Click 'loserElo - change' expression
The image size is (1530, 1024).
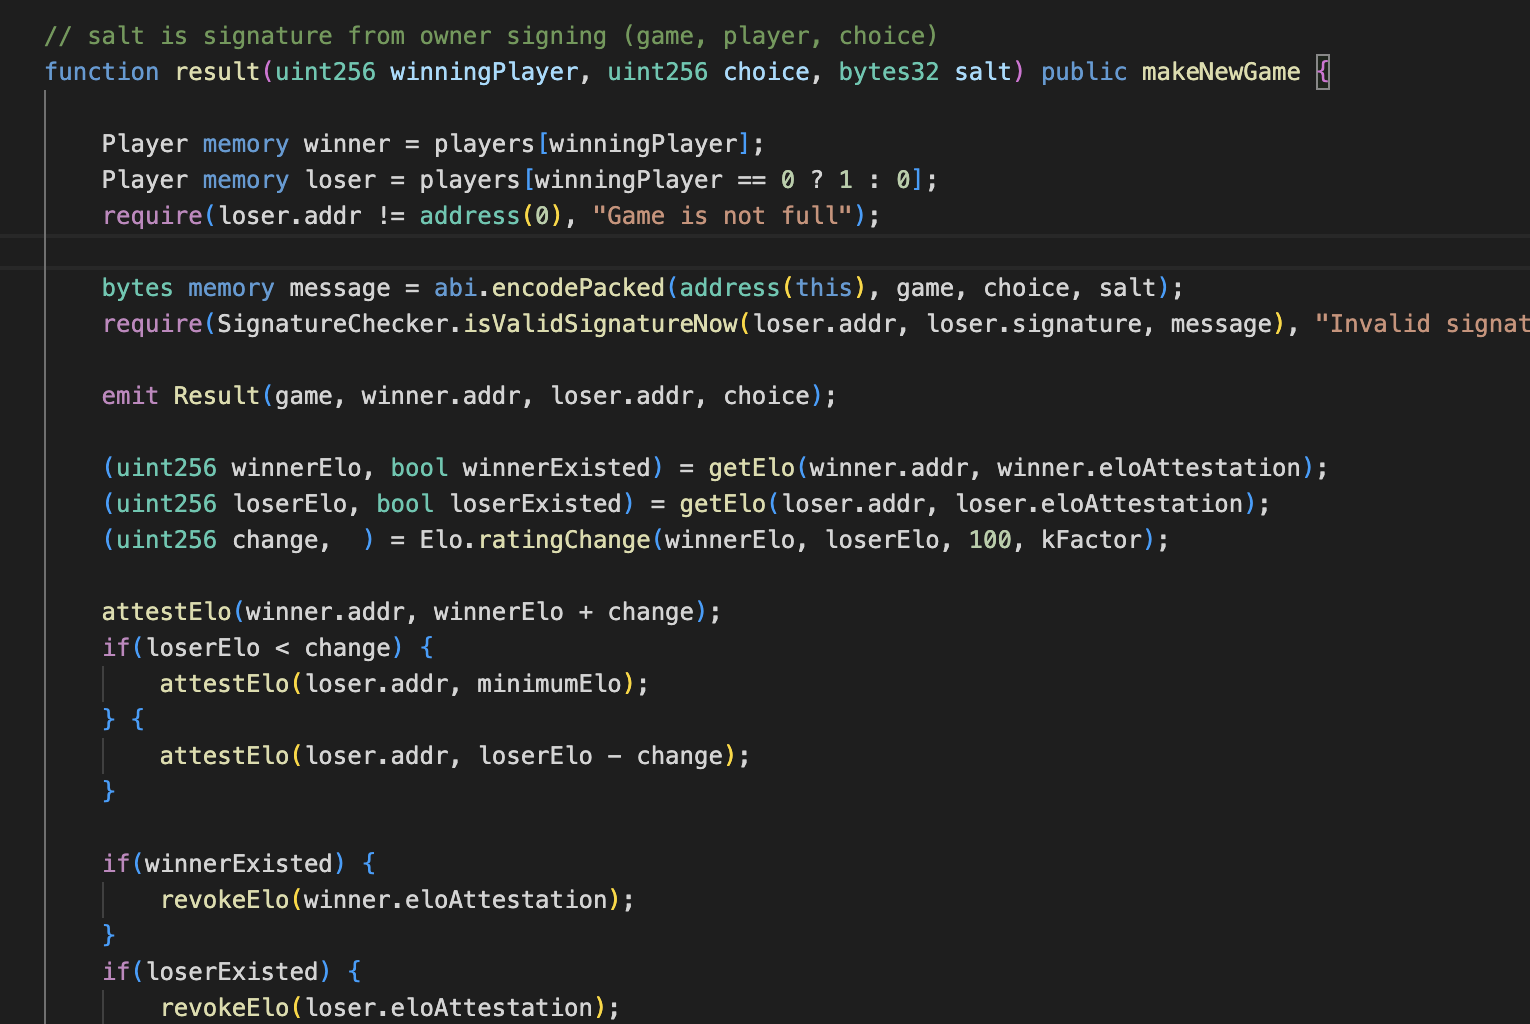coord(600,756)
